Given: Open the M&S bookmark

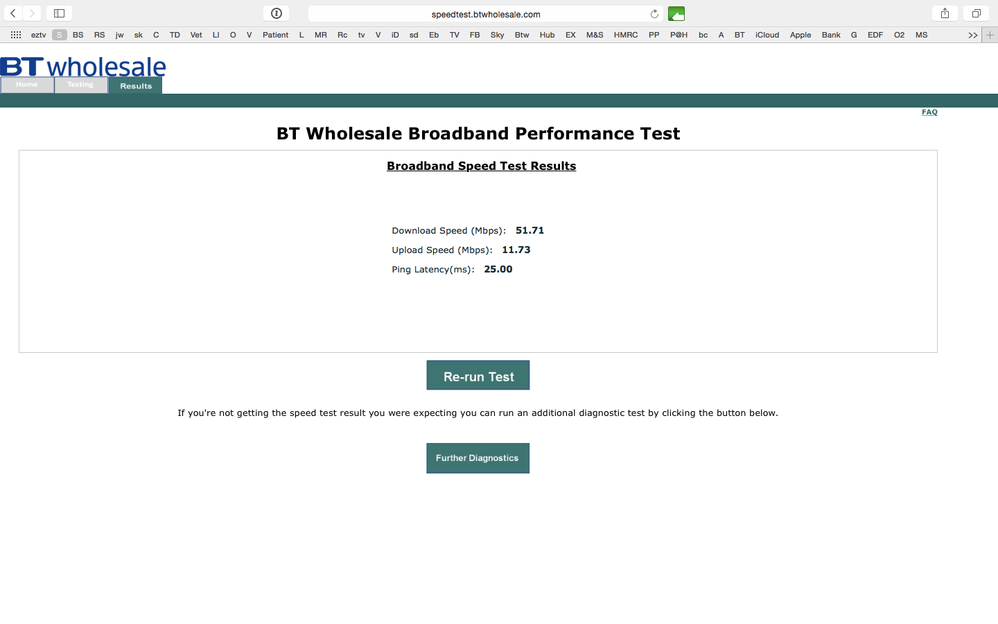Looking at the screenshot, I should [x=594, y=35].
